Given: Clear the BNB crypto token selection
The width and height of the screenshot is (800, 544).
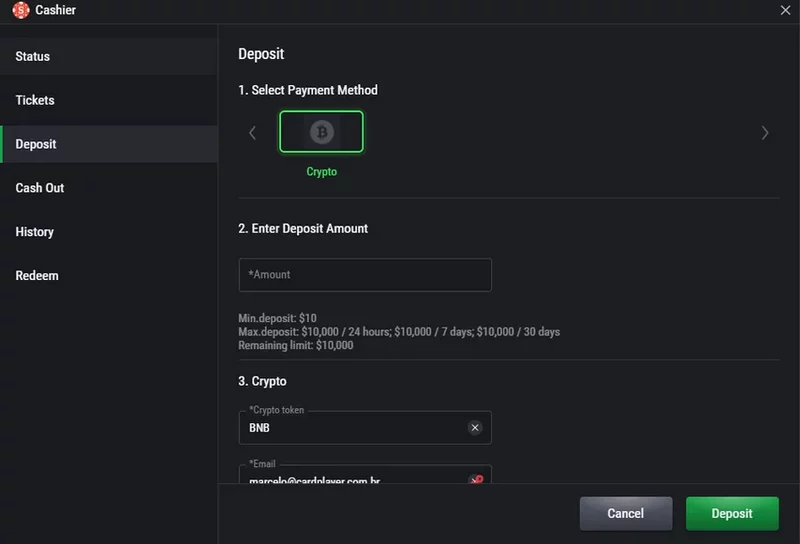Looking at the screenshot, I should click(x=475, y=428).
